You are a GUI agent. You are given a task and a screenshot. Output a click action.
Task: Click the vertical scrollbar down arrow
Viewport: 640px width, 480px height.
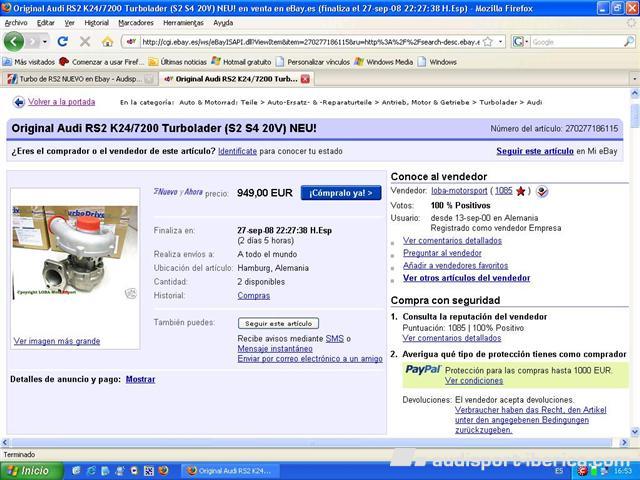coord(635,431)
